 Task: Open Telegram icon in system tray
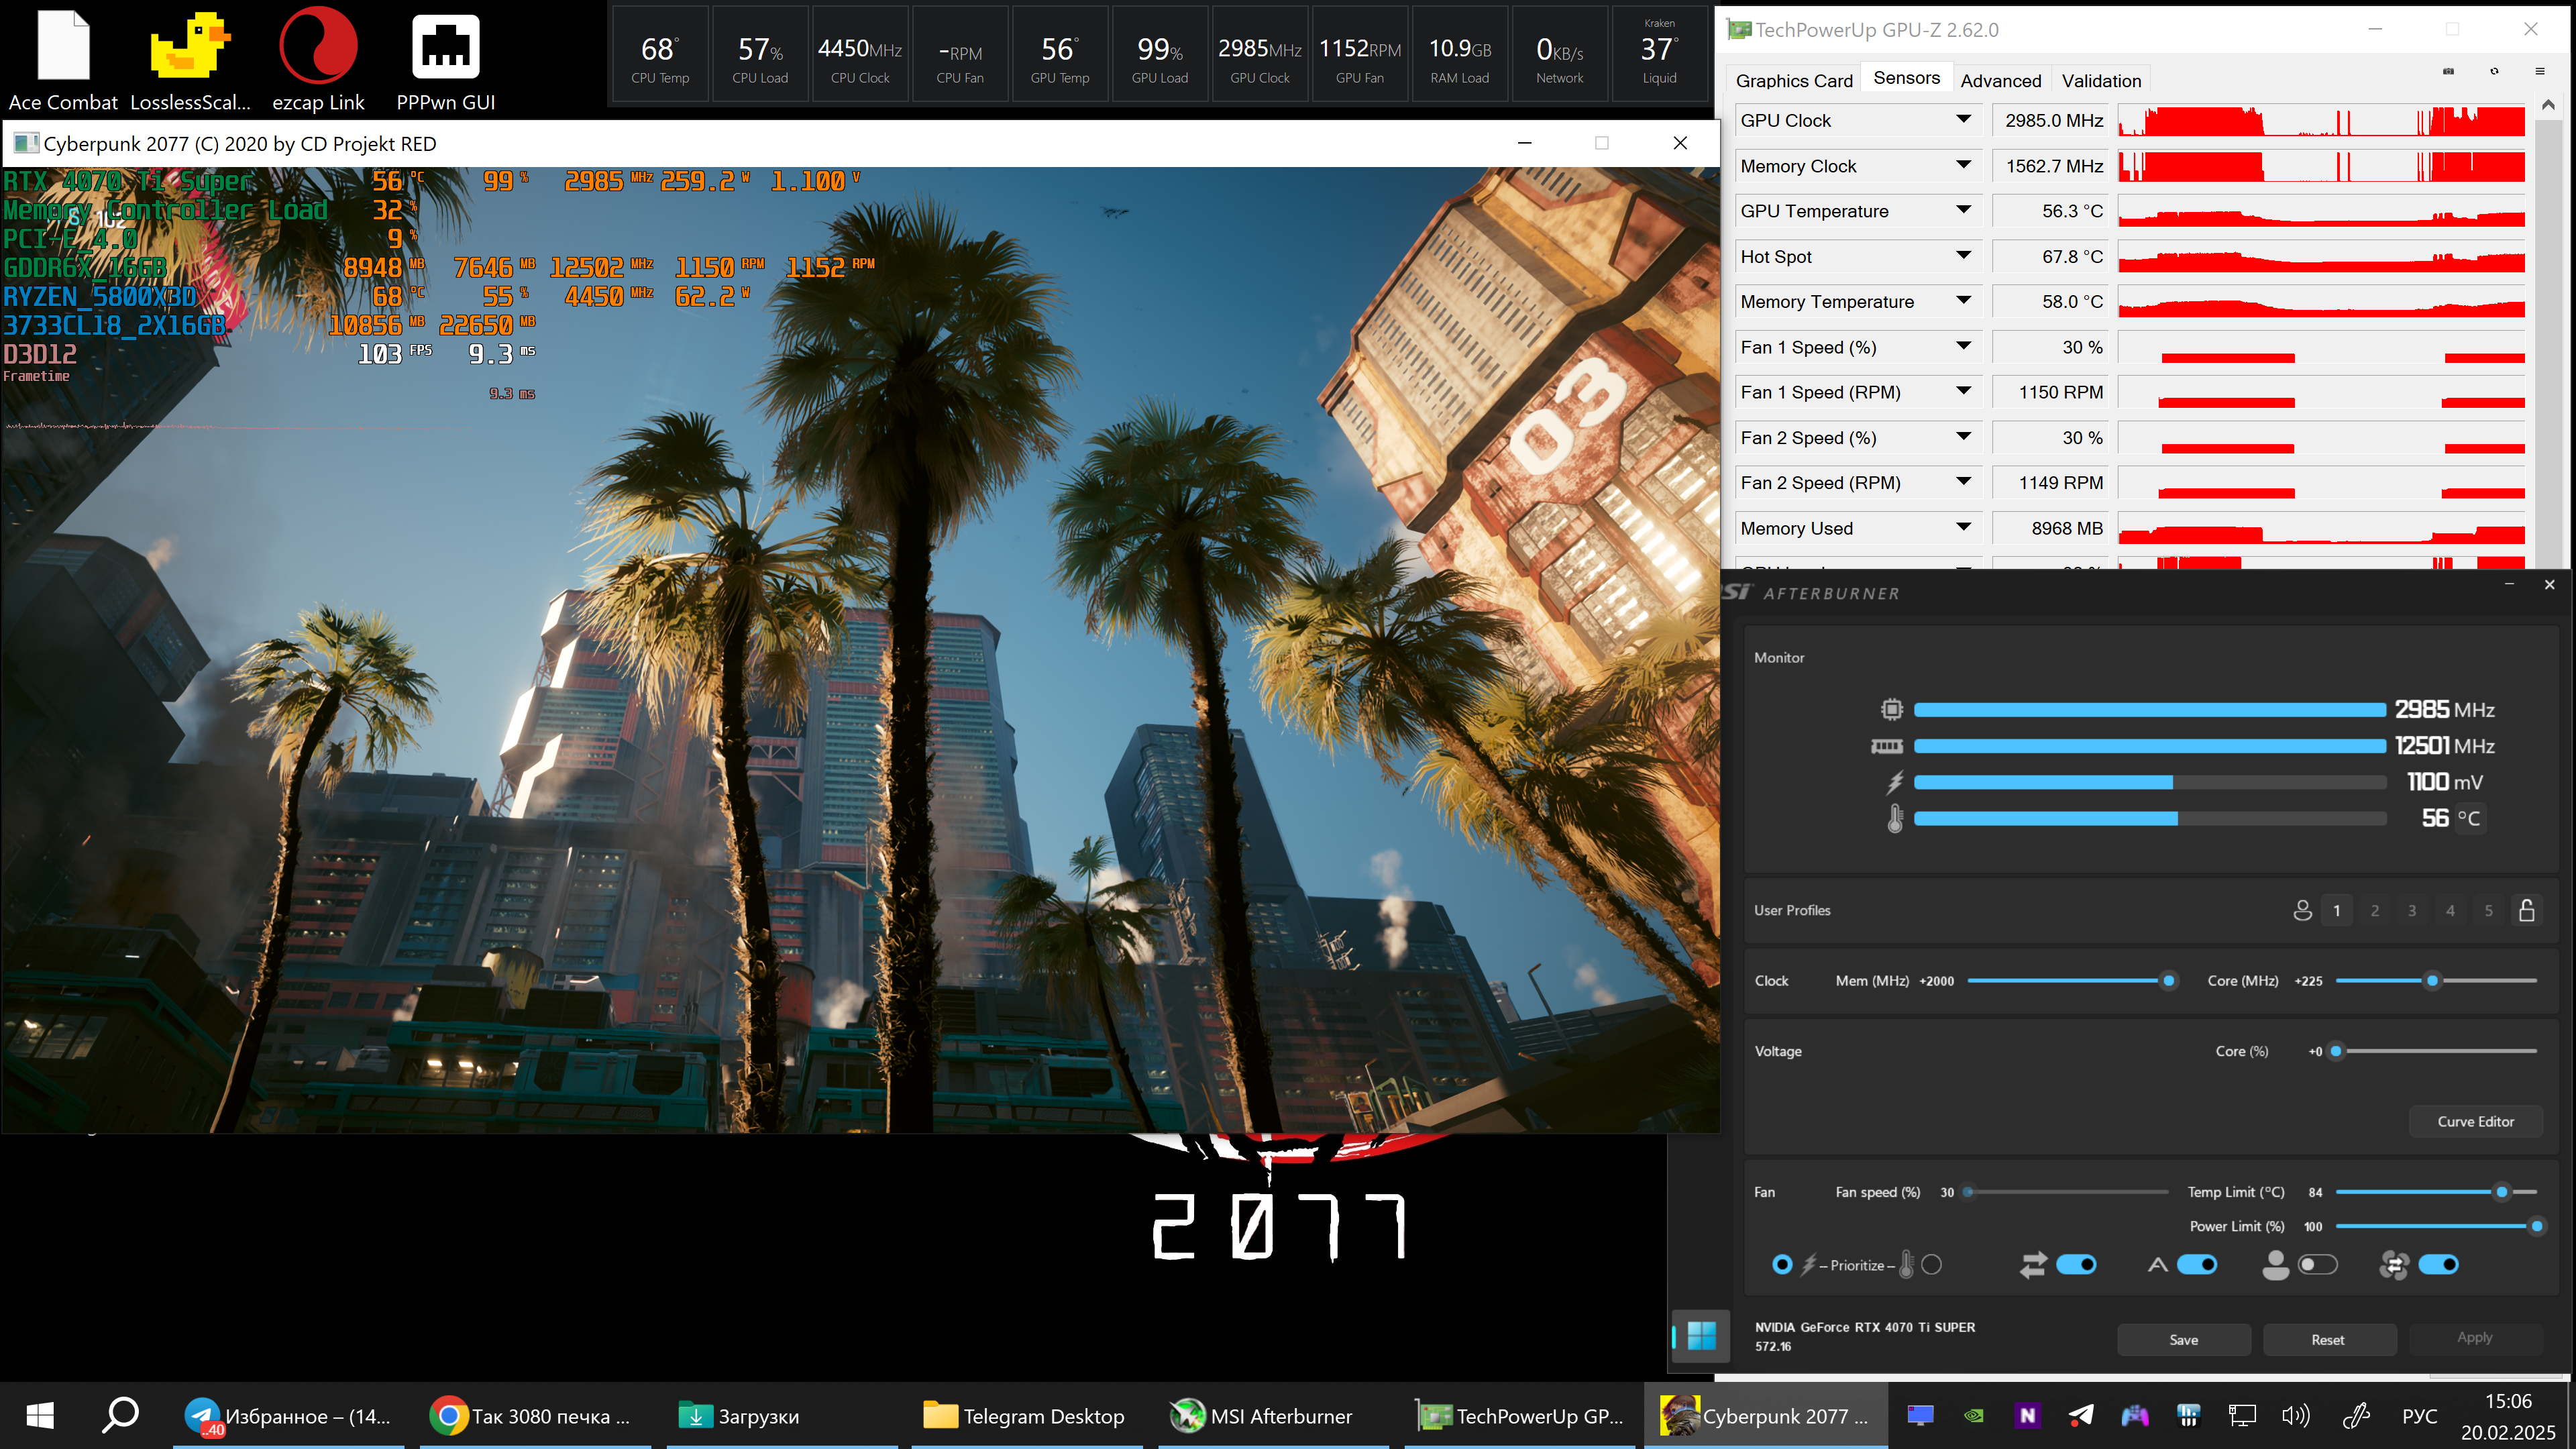click(2081, 1415)
